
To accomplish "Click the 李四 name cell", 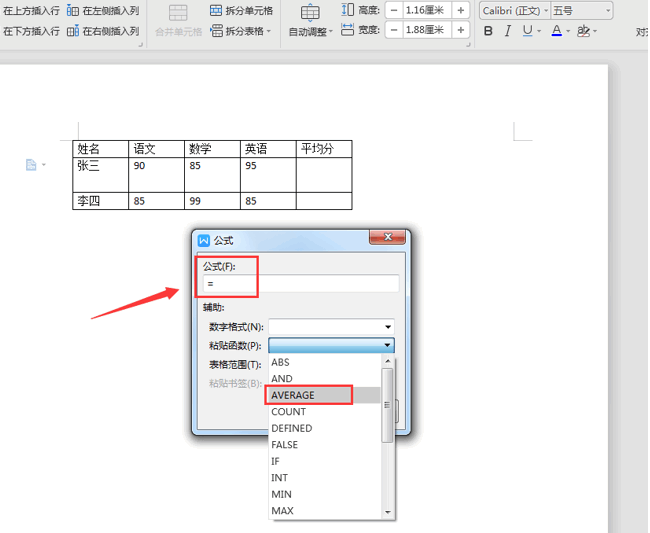I will coord(100,201).
